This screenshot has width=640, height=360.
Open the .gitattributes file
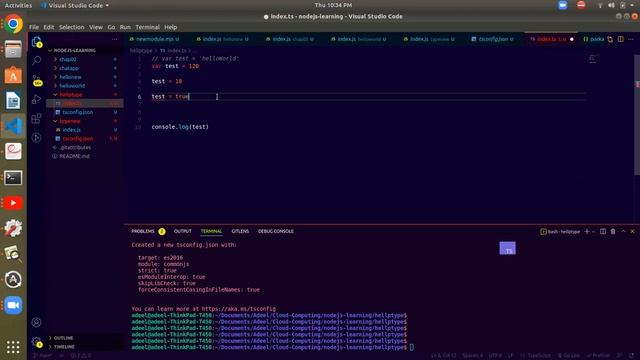pyautogui.click(x=75, y=147)
